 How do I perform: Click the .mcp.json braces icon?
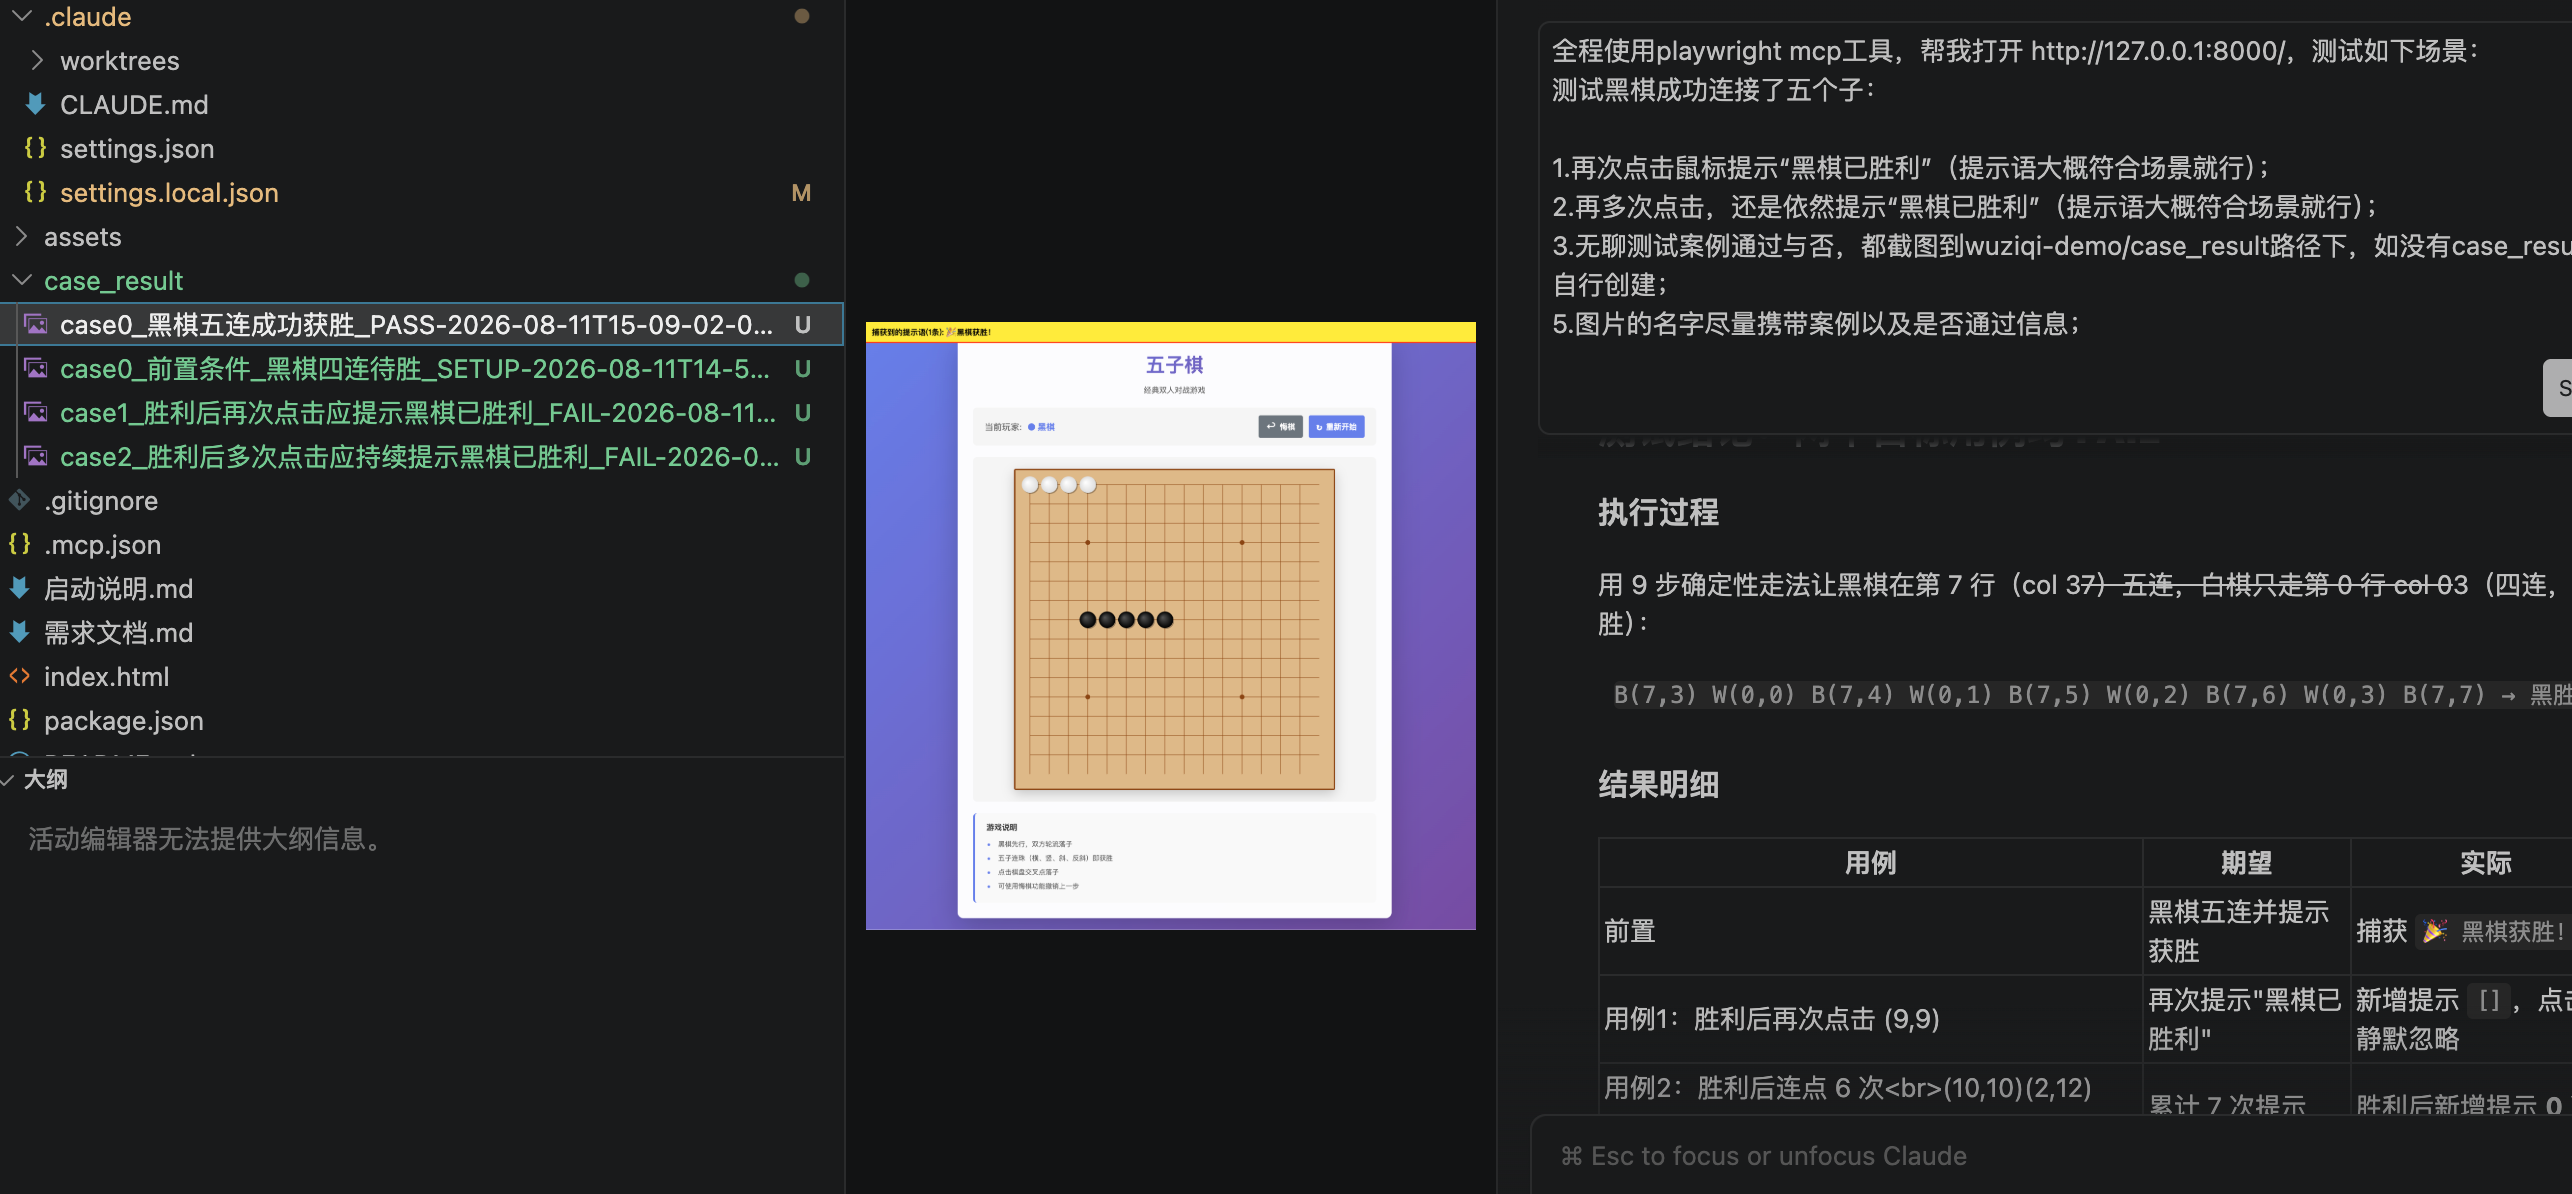[x=20, y=544]
